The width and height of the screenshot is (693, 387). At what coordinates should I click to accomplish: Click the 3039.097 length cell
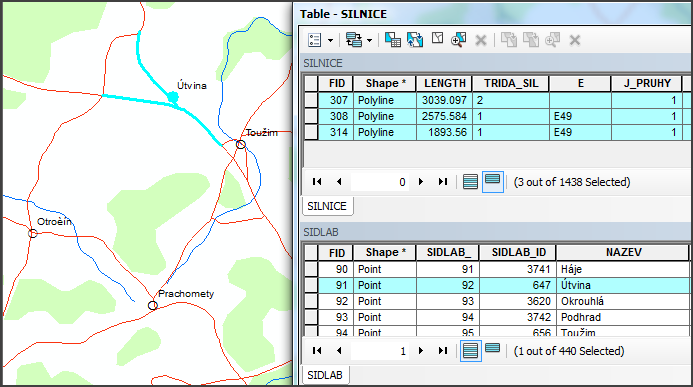(444, 100)
